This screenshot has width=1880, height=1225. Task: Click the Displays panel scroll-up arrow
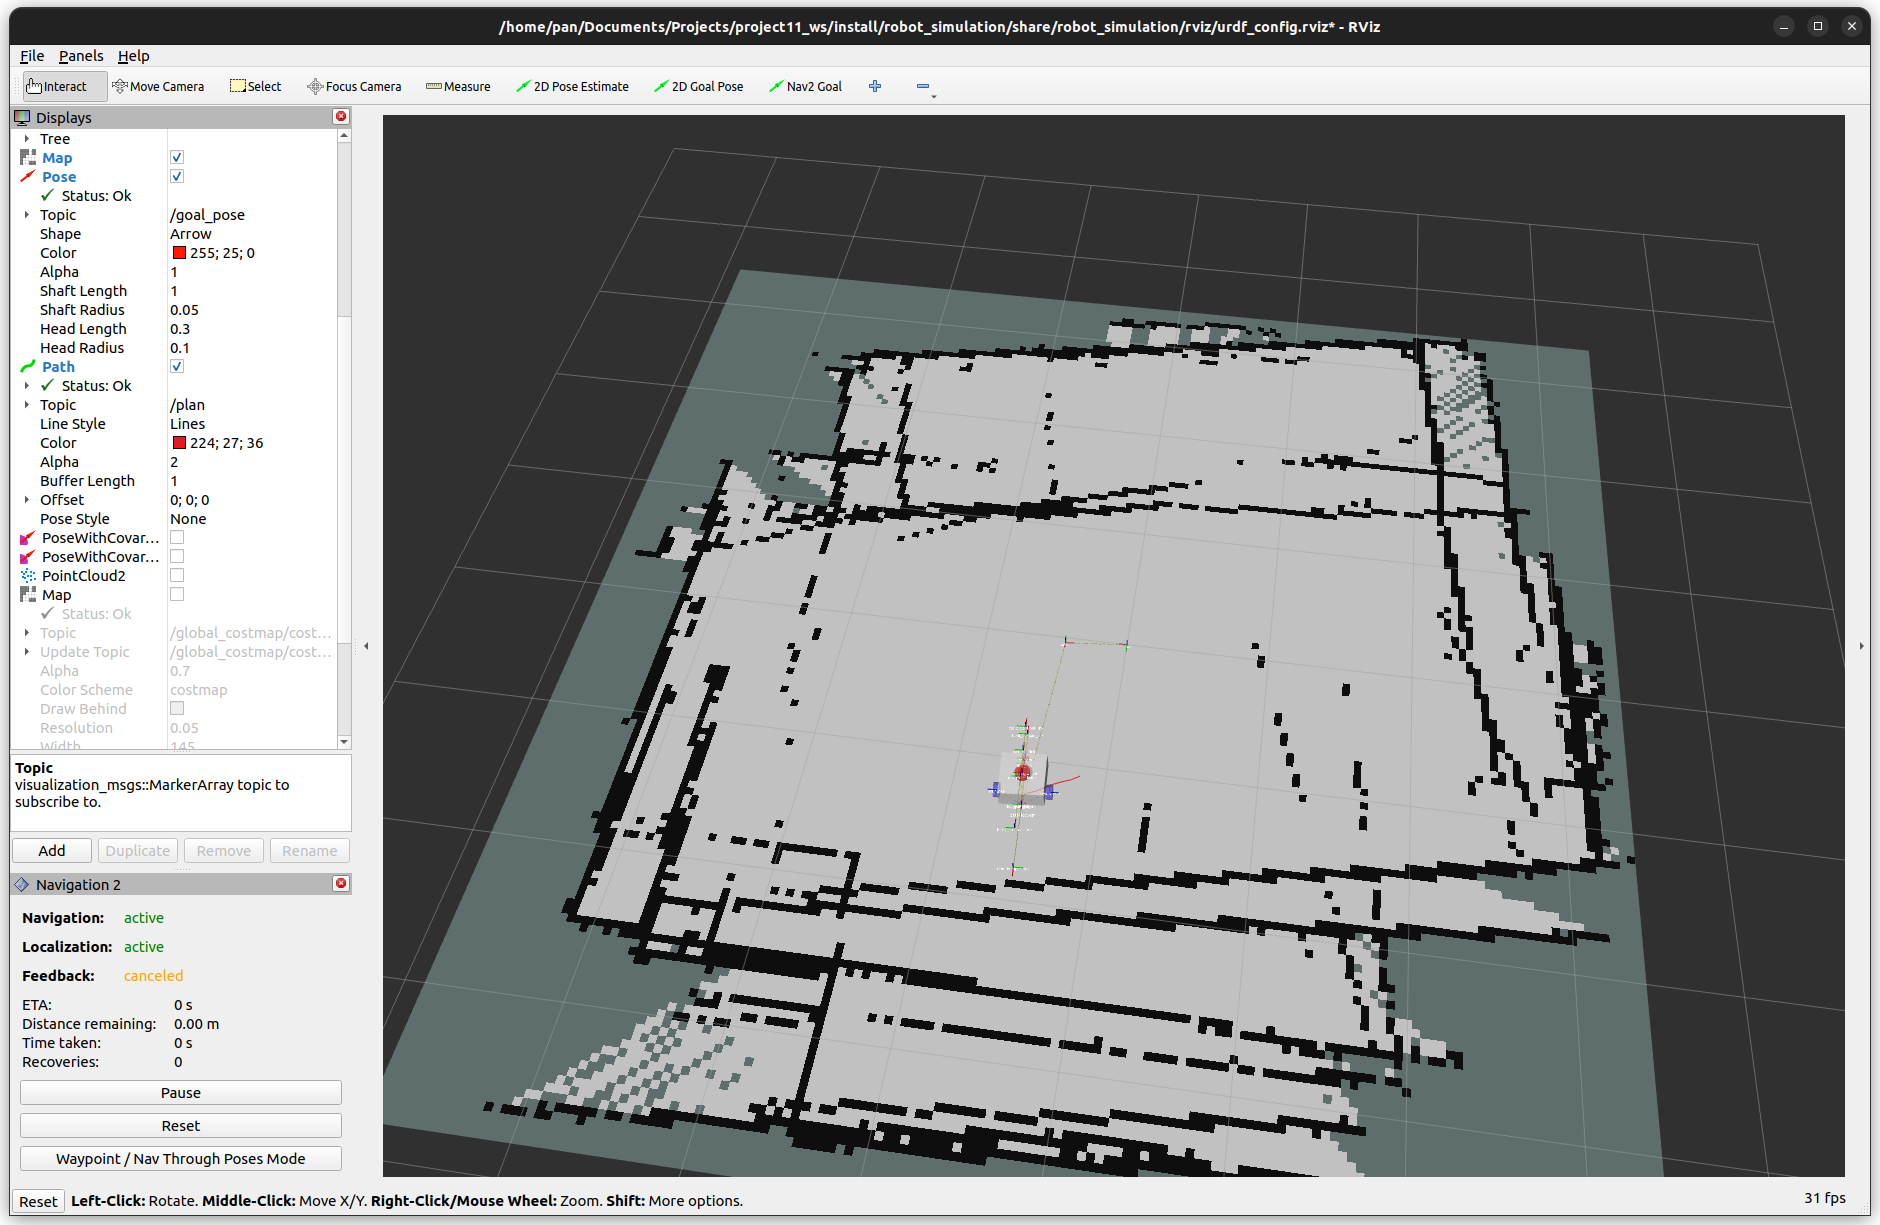[x=344, y=135]
